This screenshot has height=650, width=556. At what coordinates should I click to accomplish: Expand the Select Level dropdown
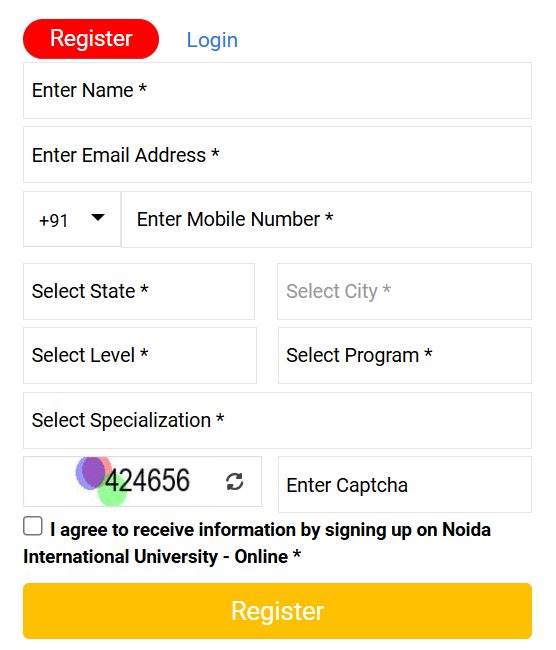(x=140, y=355)
